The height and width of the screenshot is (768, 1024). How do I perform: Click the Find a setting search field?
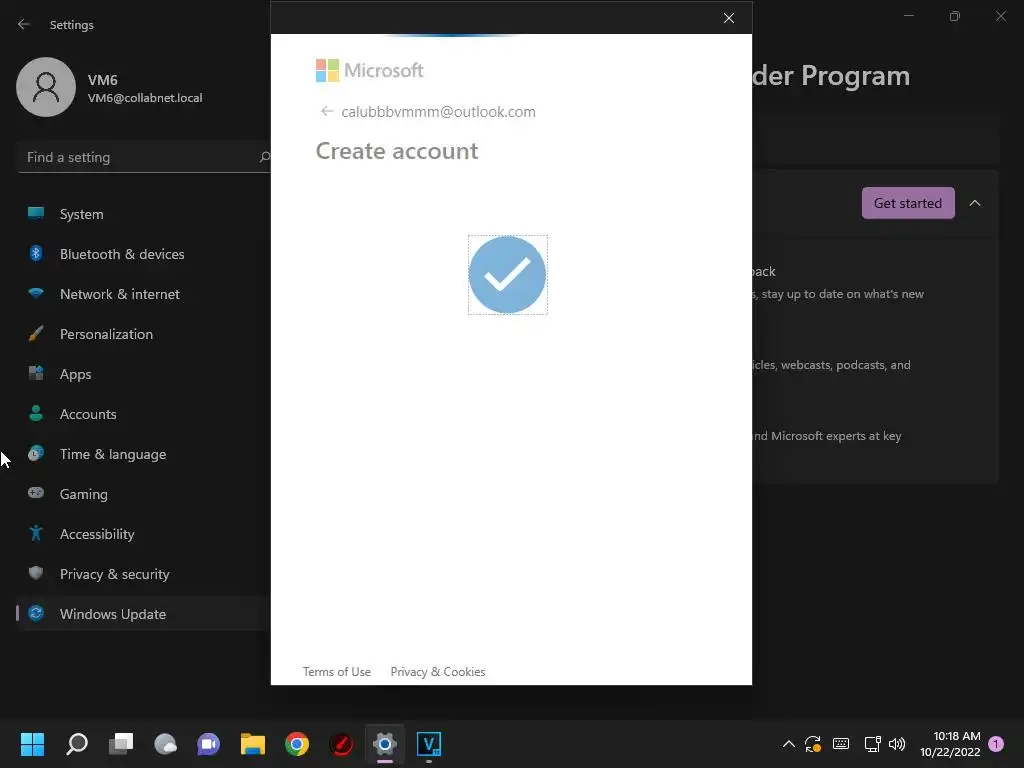144,157
